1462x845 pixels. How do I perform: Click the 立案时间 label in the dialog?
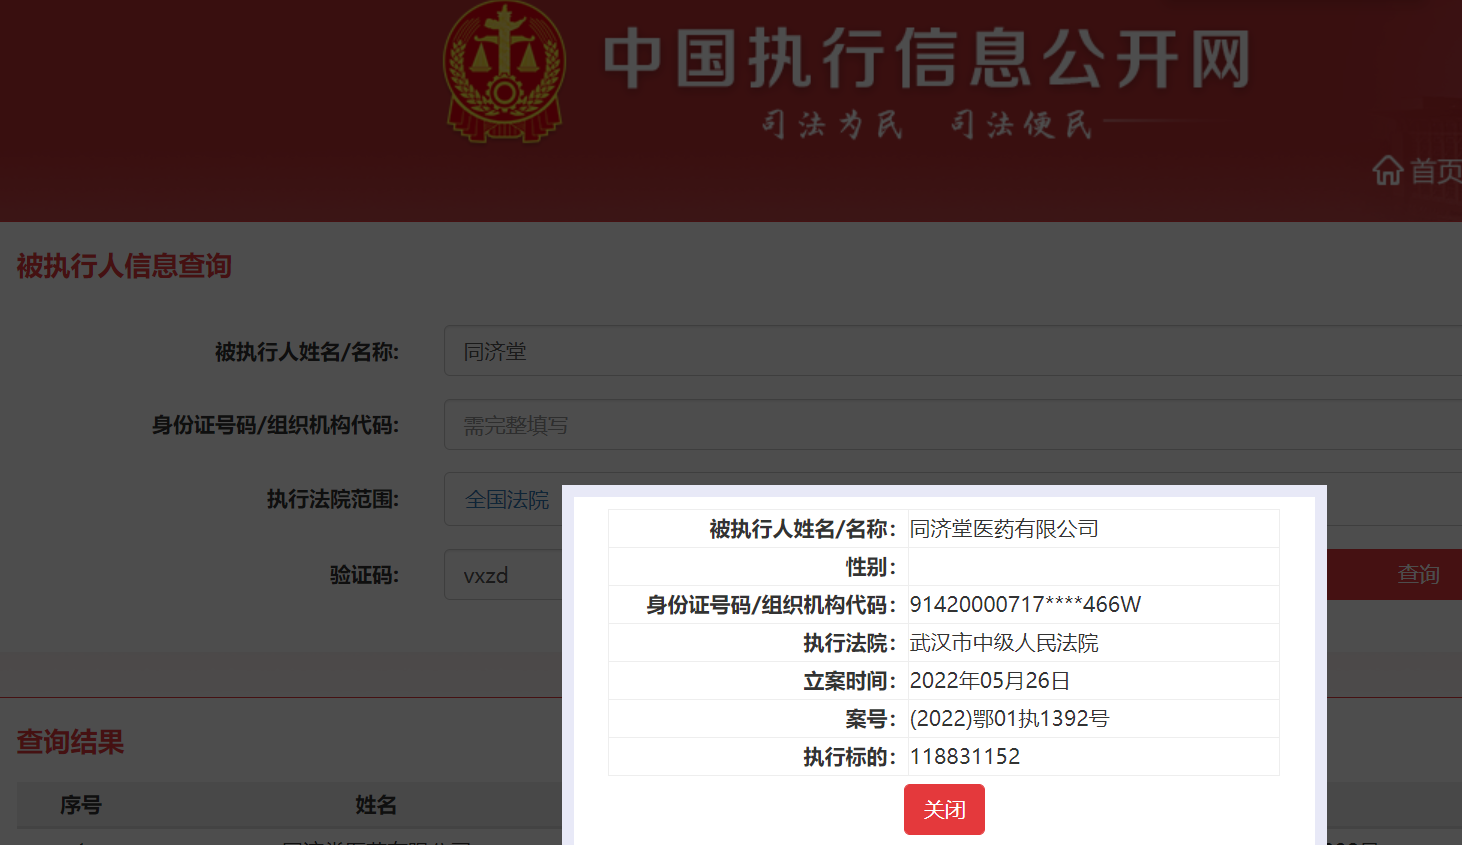pyautogui.click(x=850, y=681)
